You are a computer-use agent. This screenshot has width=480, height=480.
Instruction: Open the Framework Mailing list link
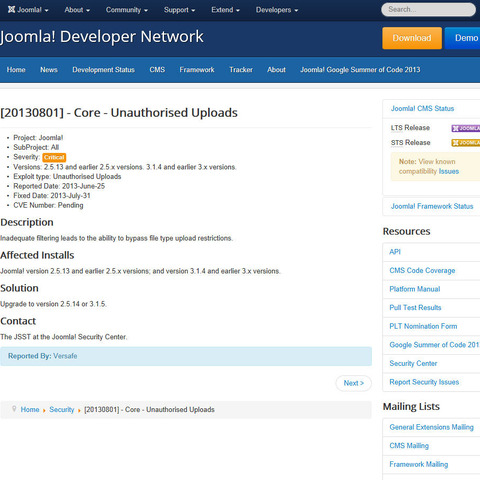pyautogui.click(x=419, y=464)
